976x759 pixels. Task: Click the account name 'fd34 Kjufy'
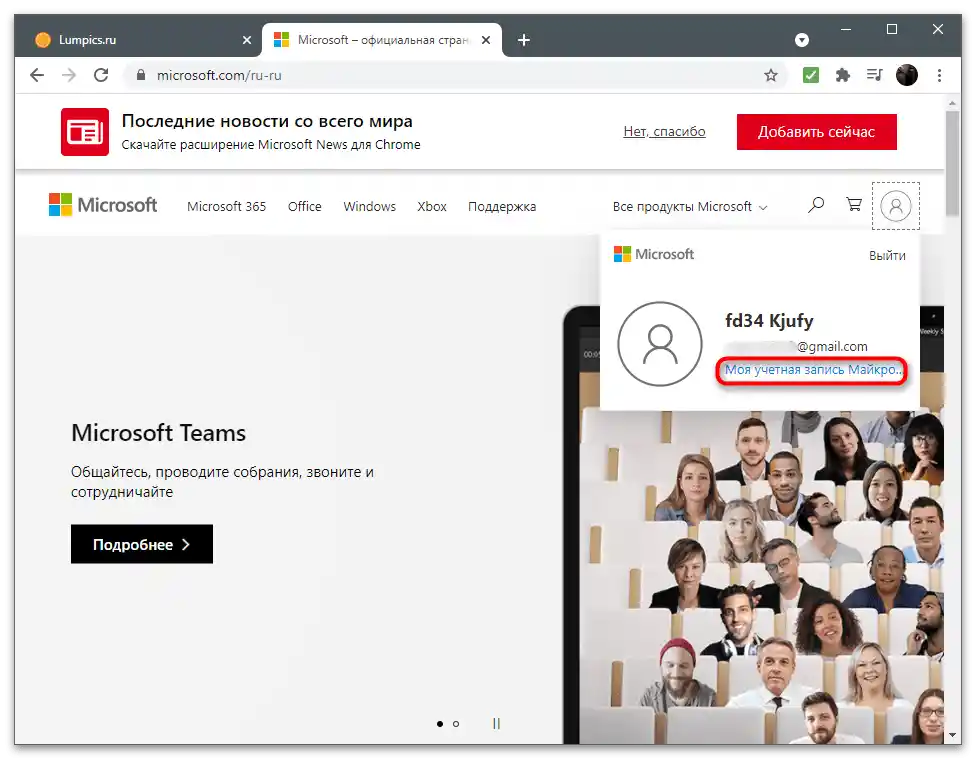769,321
